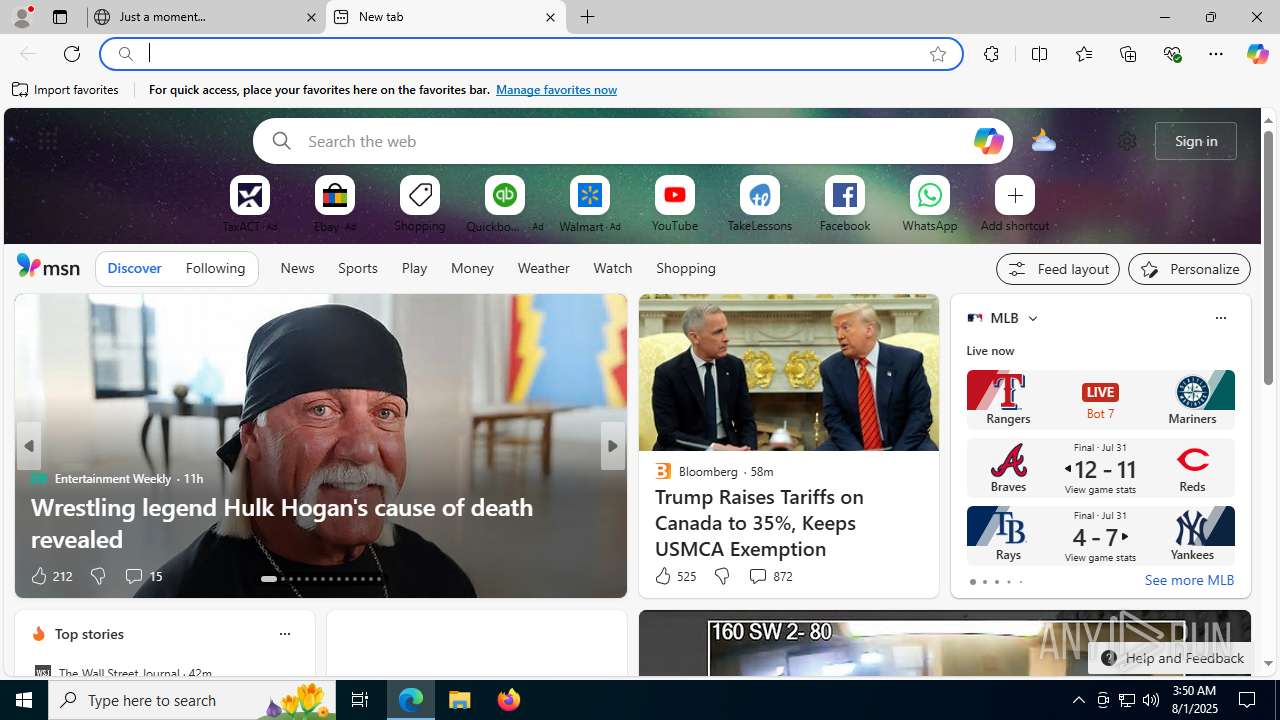
Task: Open Watch section
Action: pos(613,268)
